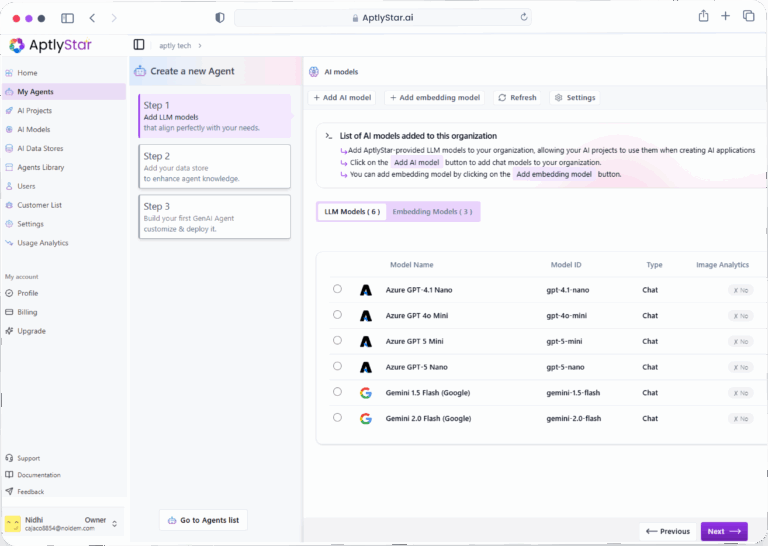Toggle Image Analytics No badge for gemini-1.5-flash
Screen dimensions: 768x546
pyautogui.click(x=741, y=393)
